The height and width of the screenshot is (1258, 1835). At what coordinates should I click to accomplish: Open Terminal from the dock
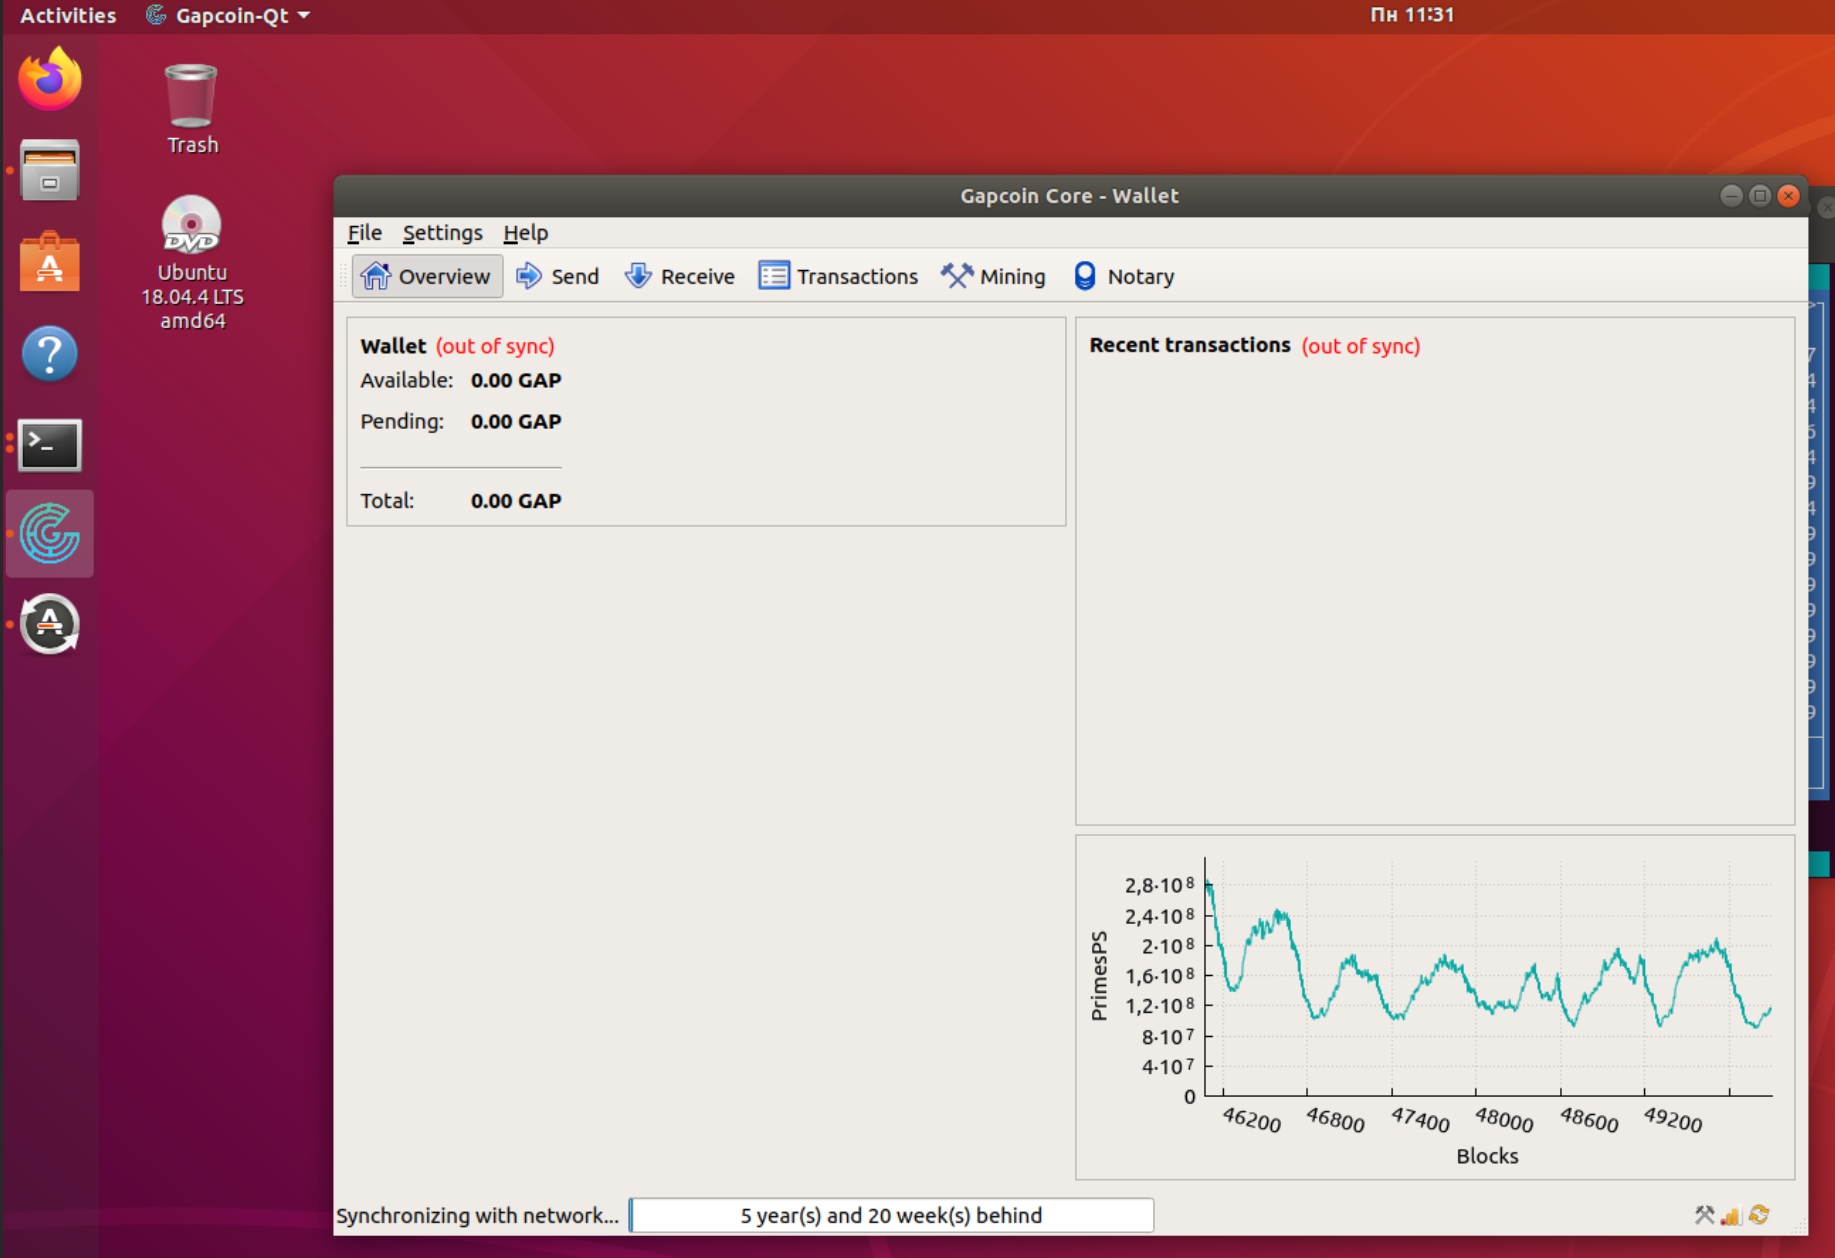click(49, 445)
